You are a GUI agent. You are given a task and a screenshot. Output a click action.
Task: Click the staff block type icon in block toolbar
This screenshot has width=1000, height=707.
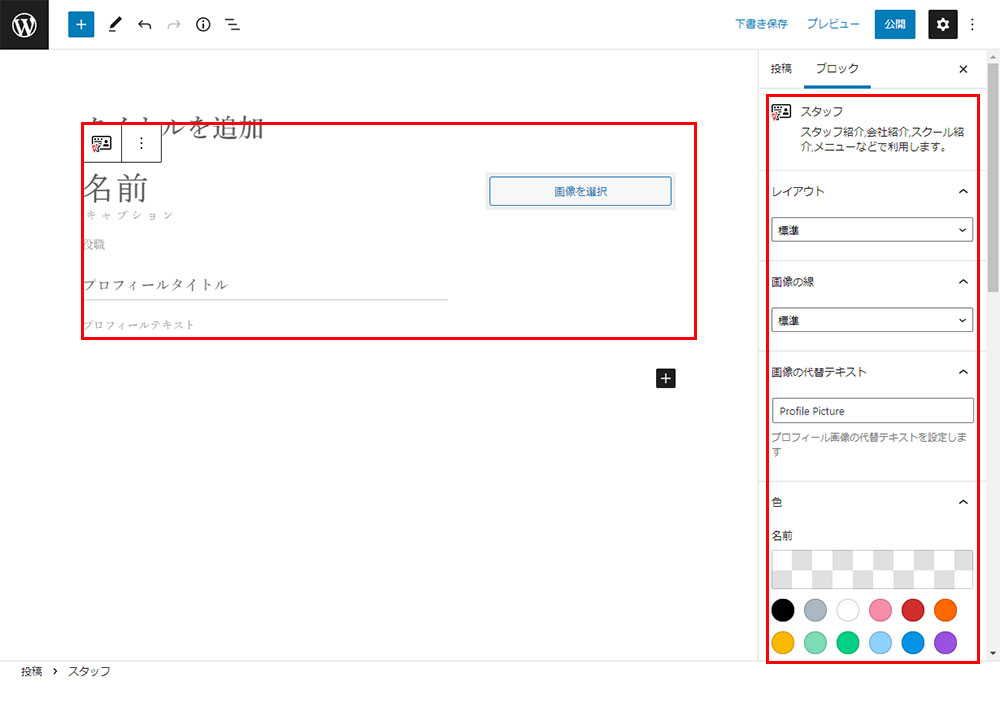pos(102,144)
